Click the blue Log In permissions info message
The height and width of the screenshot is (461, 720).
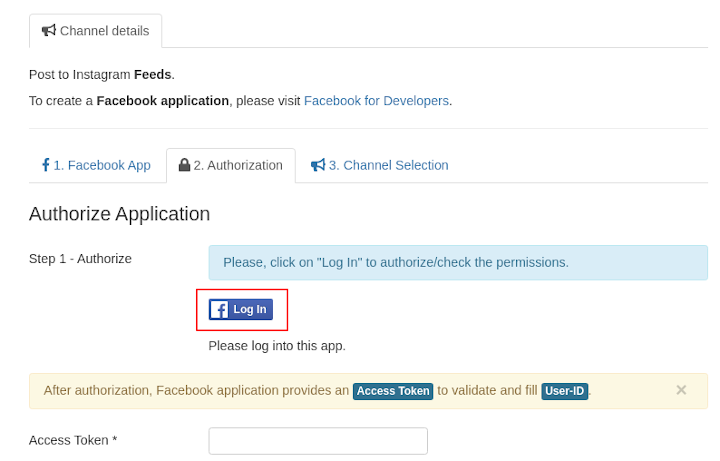[x=458, y=263]
